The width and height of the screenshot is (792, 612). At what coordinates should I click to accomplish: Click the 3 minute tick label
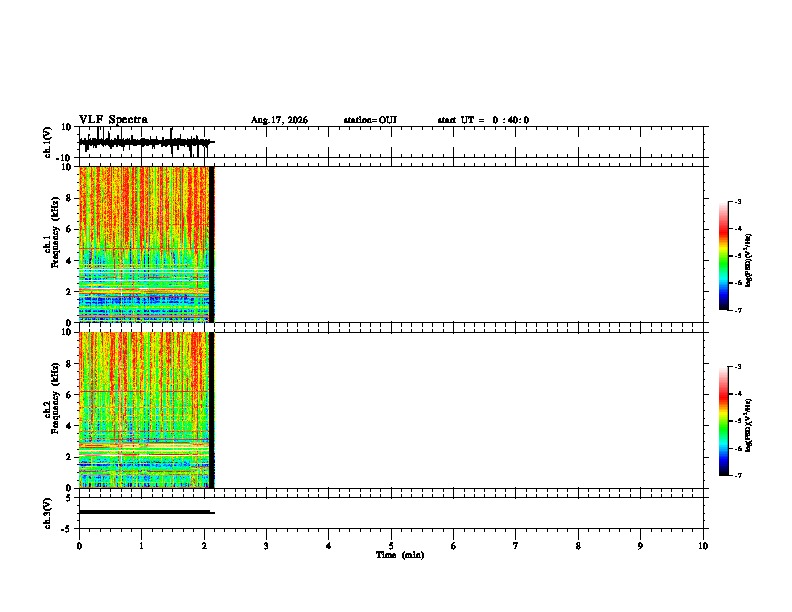point(266,546)
